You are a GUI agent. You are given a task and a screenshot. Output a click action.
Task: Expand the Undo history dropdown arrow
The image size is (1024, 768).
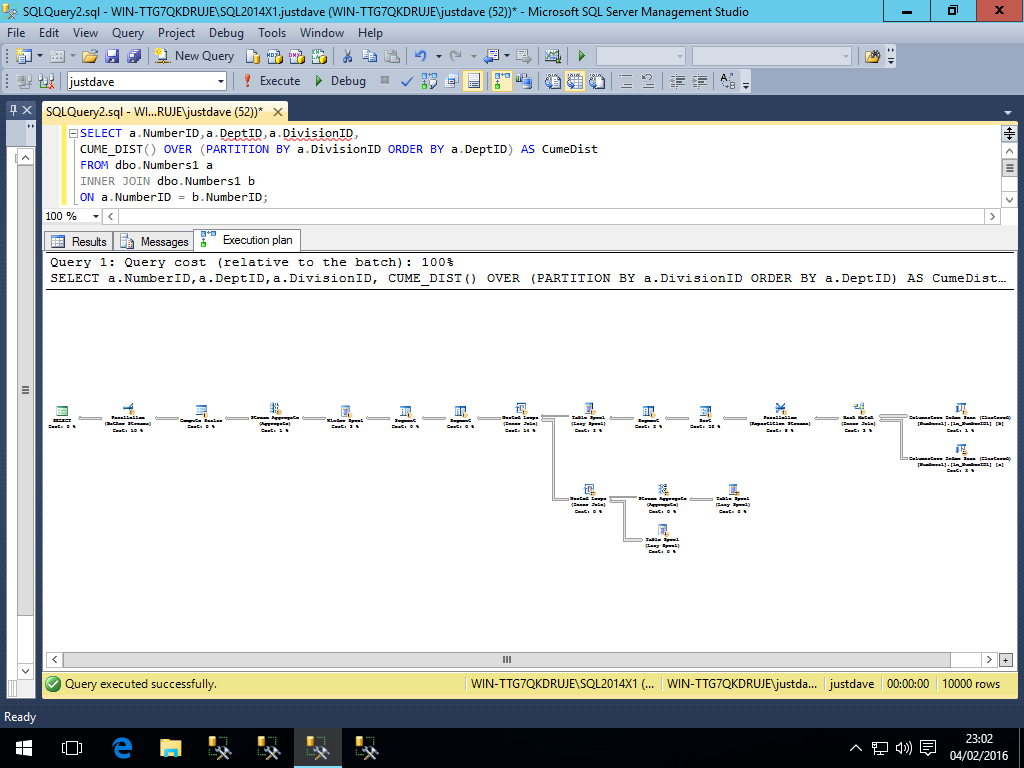438,56
